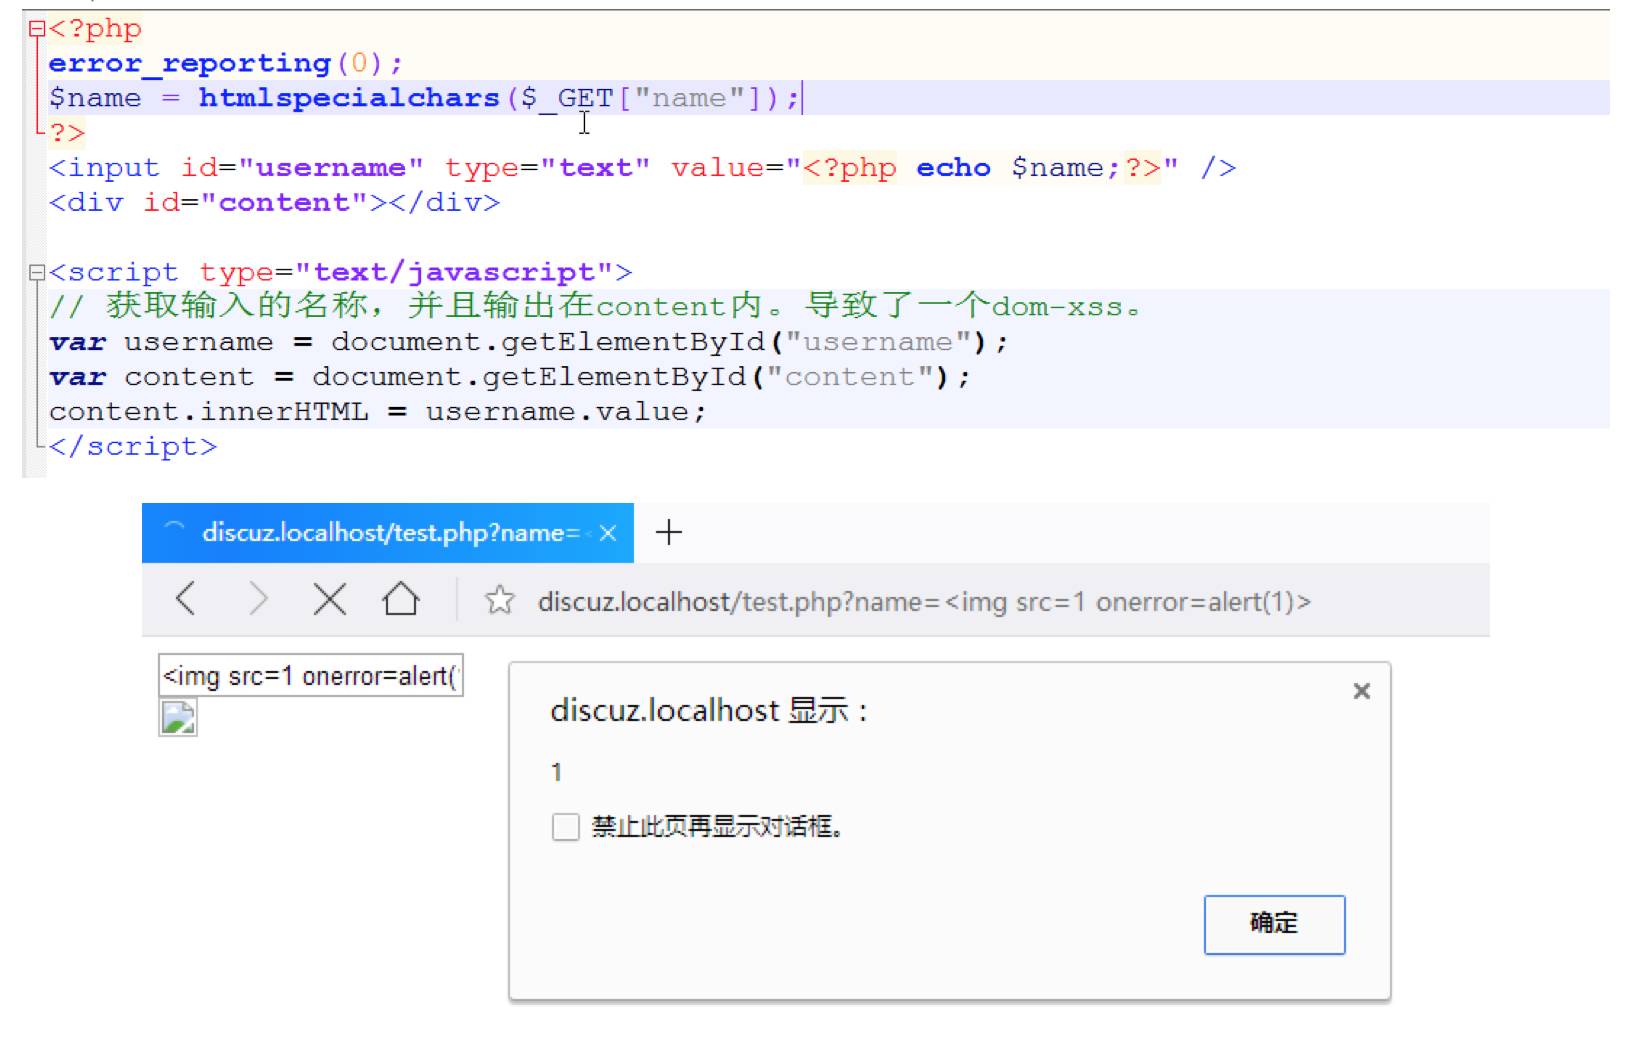
Task: Tick the 禁止此页再显示对话框 checkbox
Action: pyautogui.click(x=566, y=827)
